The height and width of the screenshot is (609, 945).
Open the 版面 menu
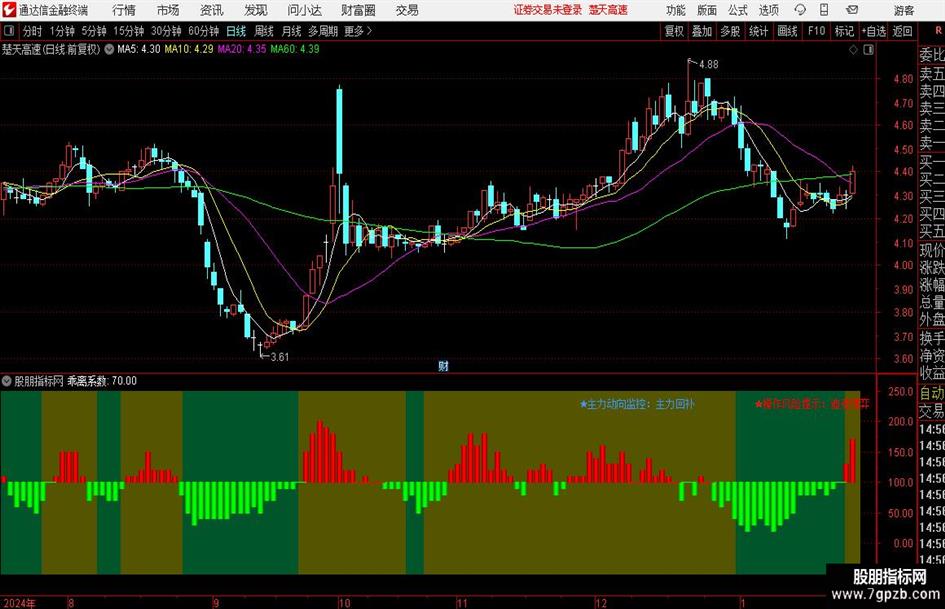coord(707,10)
